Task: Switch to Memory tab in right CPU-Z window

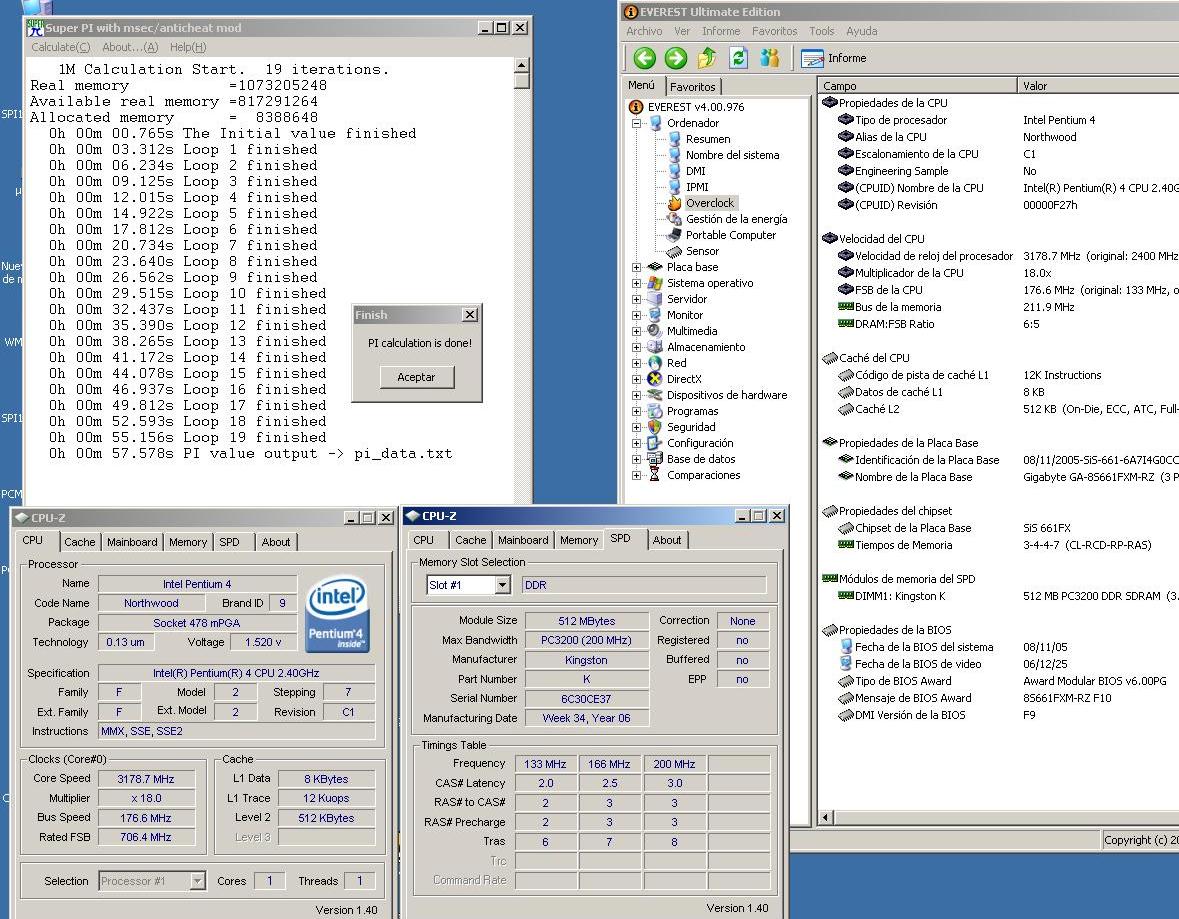Action: pyautogui.click(x=578, y=540)
